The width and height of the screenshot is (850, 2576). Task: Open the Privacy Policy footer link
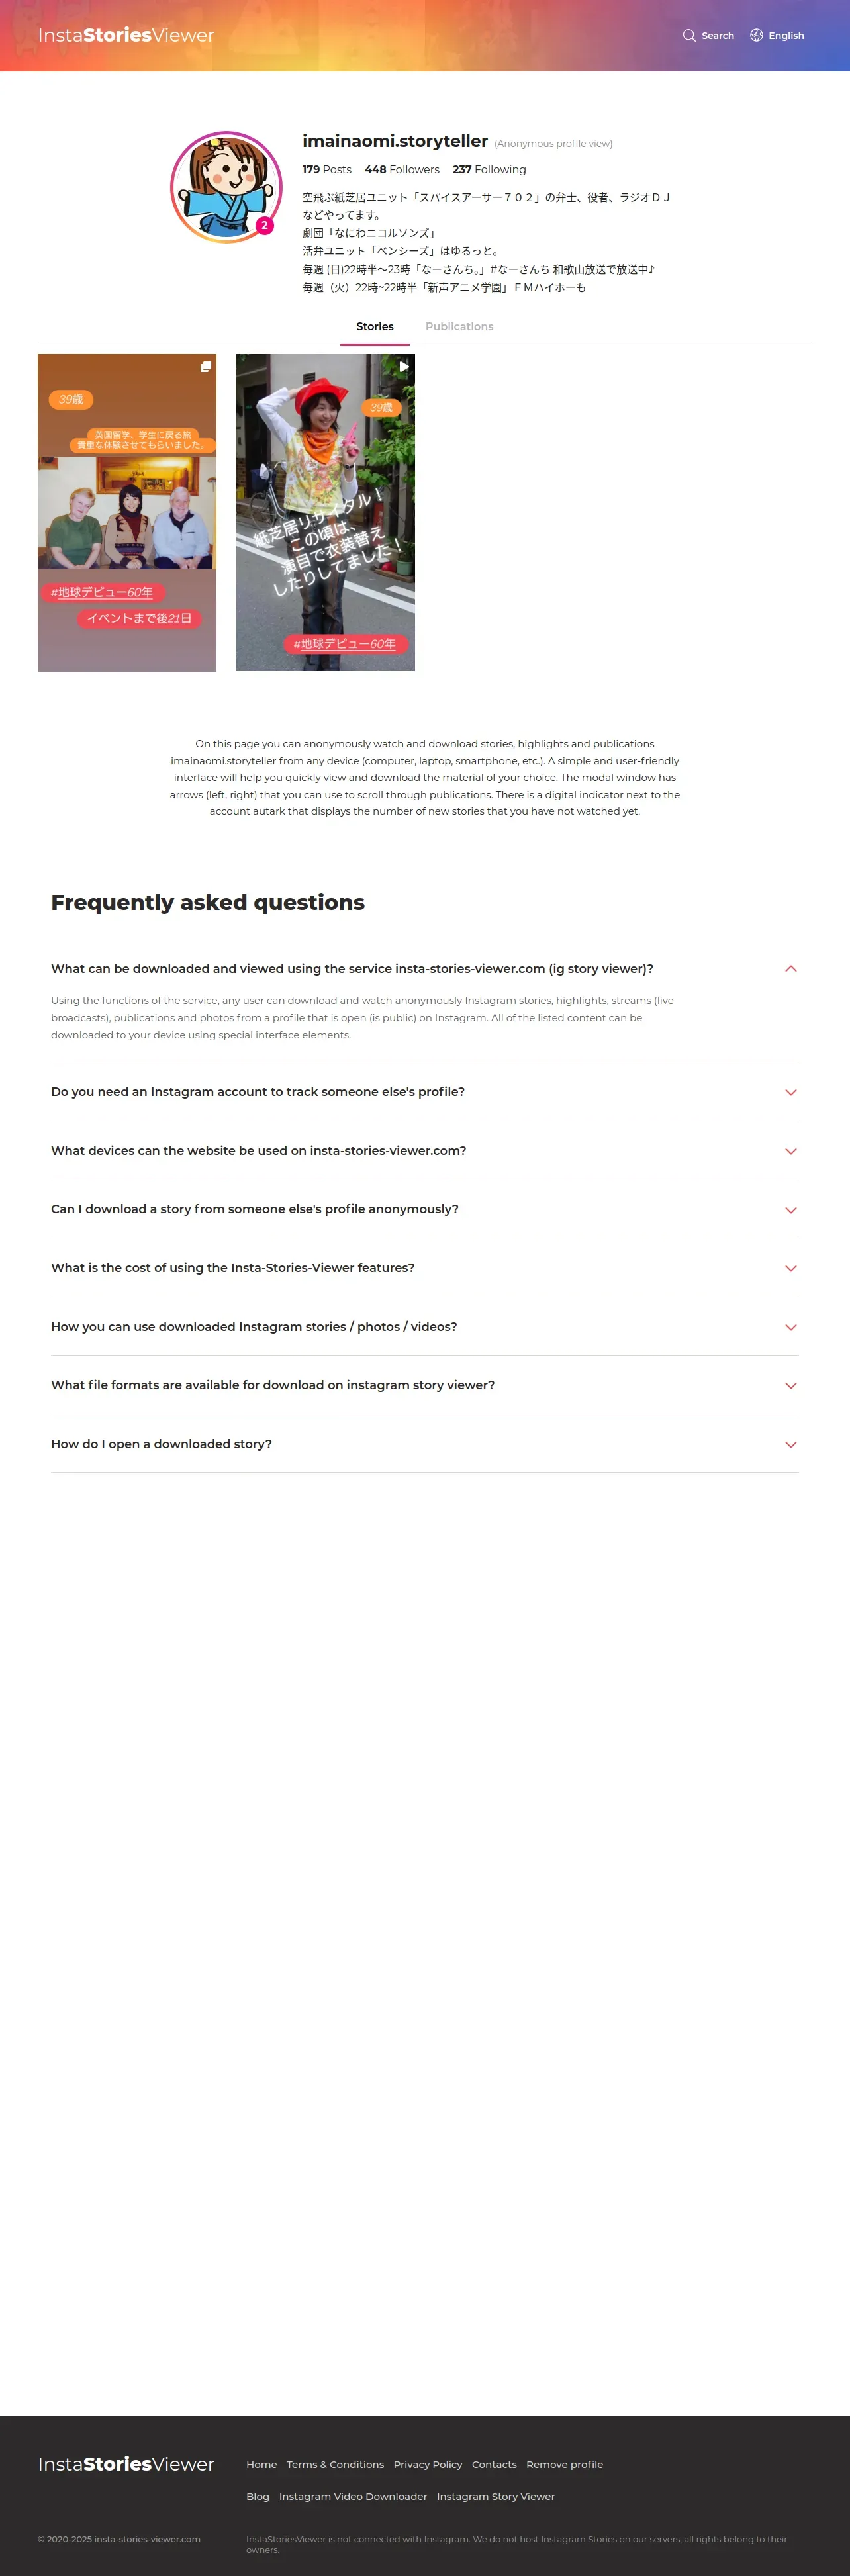coord(428,2464)
